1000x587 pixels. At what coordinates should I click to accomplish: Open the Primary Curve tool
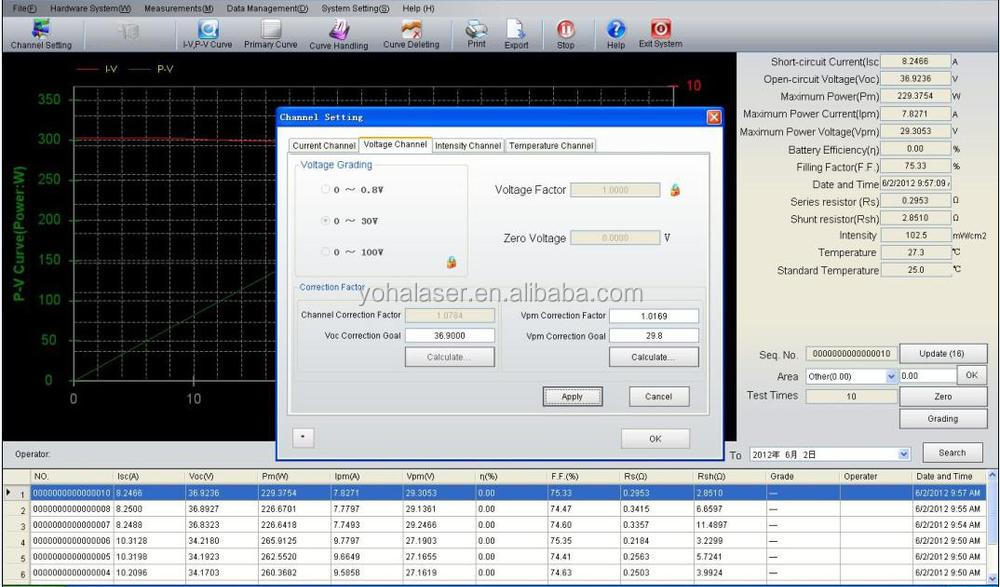(270, 34)
